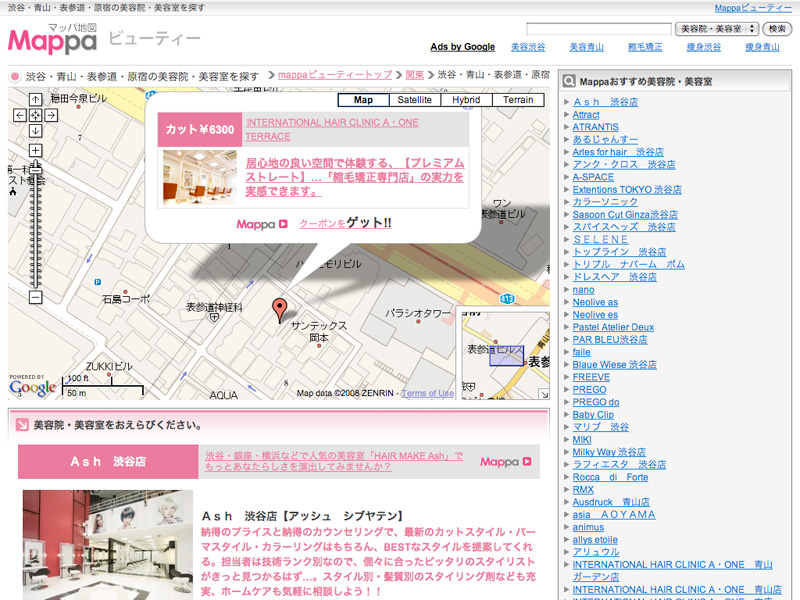Open Arles for hair 渋谷店 link
Viewport: 800px width, 600px height.
click(618, 152)
